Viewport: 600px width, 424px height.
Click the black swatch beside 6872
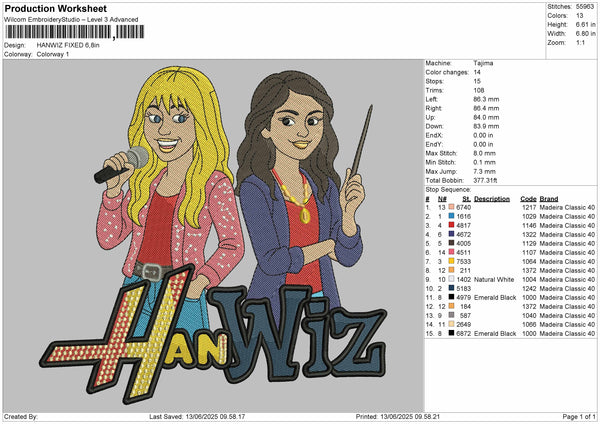451,333
